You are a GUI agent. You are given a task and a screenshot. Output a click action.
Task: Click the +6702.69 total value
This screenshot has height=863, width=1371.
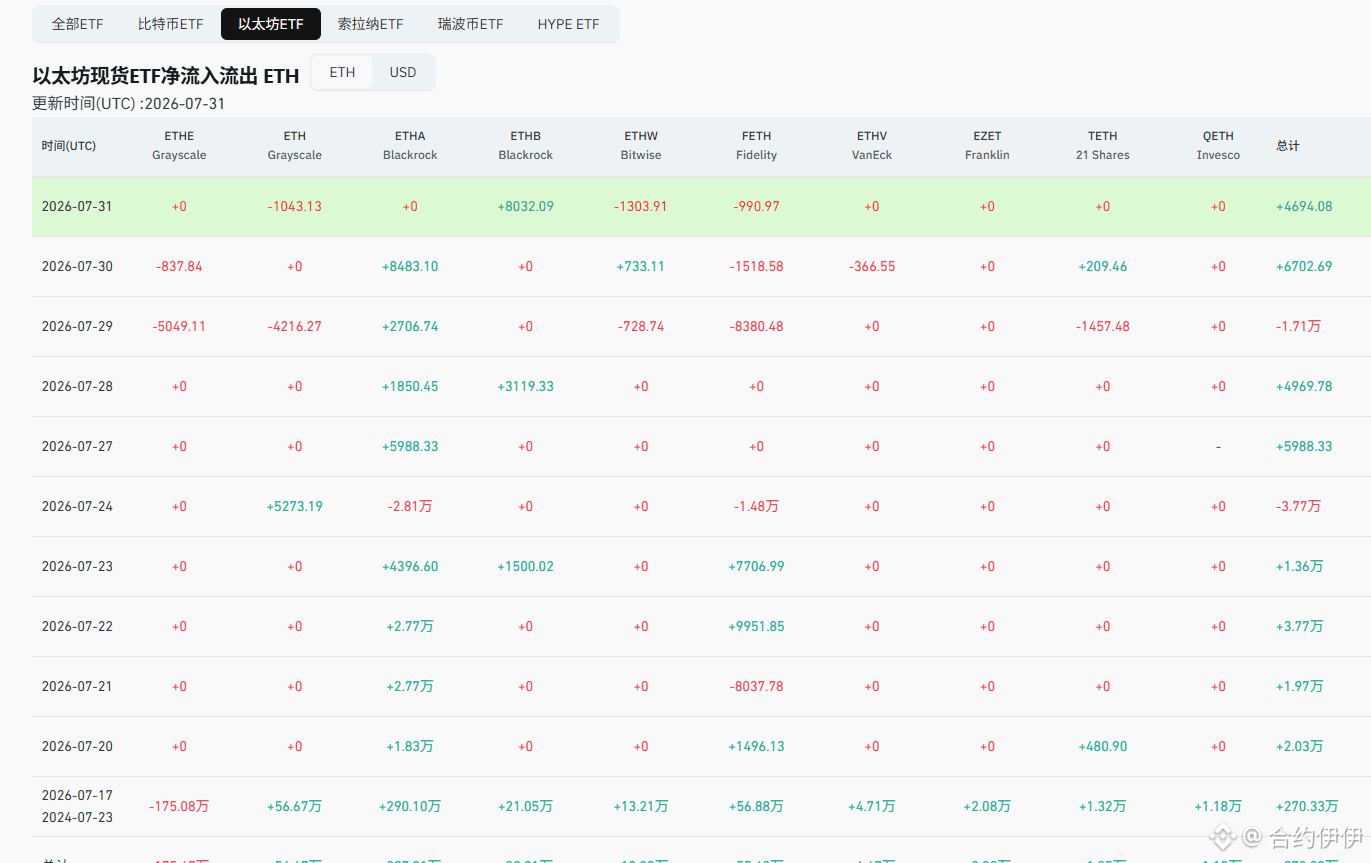point(1304,267)
